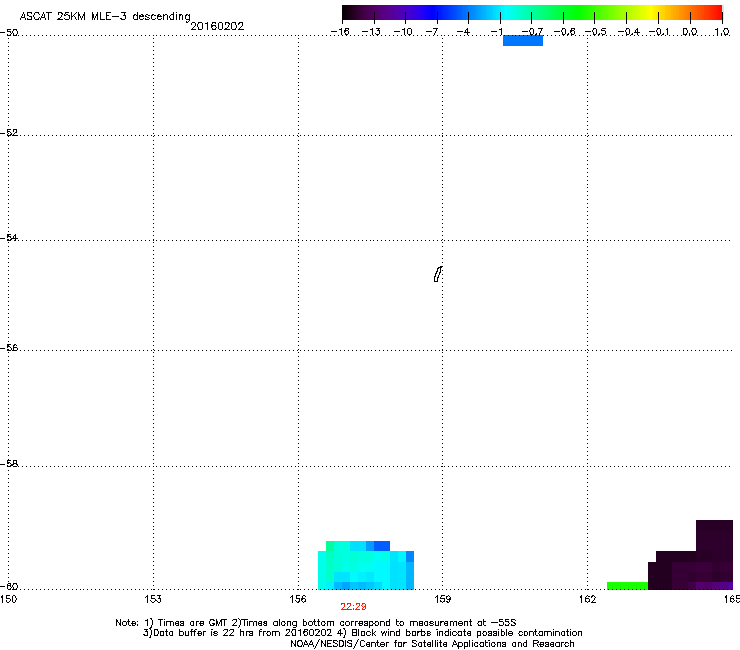Click the dark purple data block at the bottom right
Screen dimensions: 740x650
(x=690, y=555)
